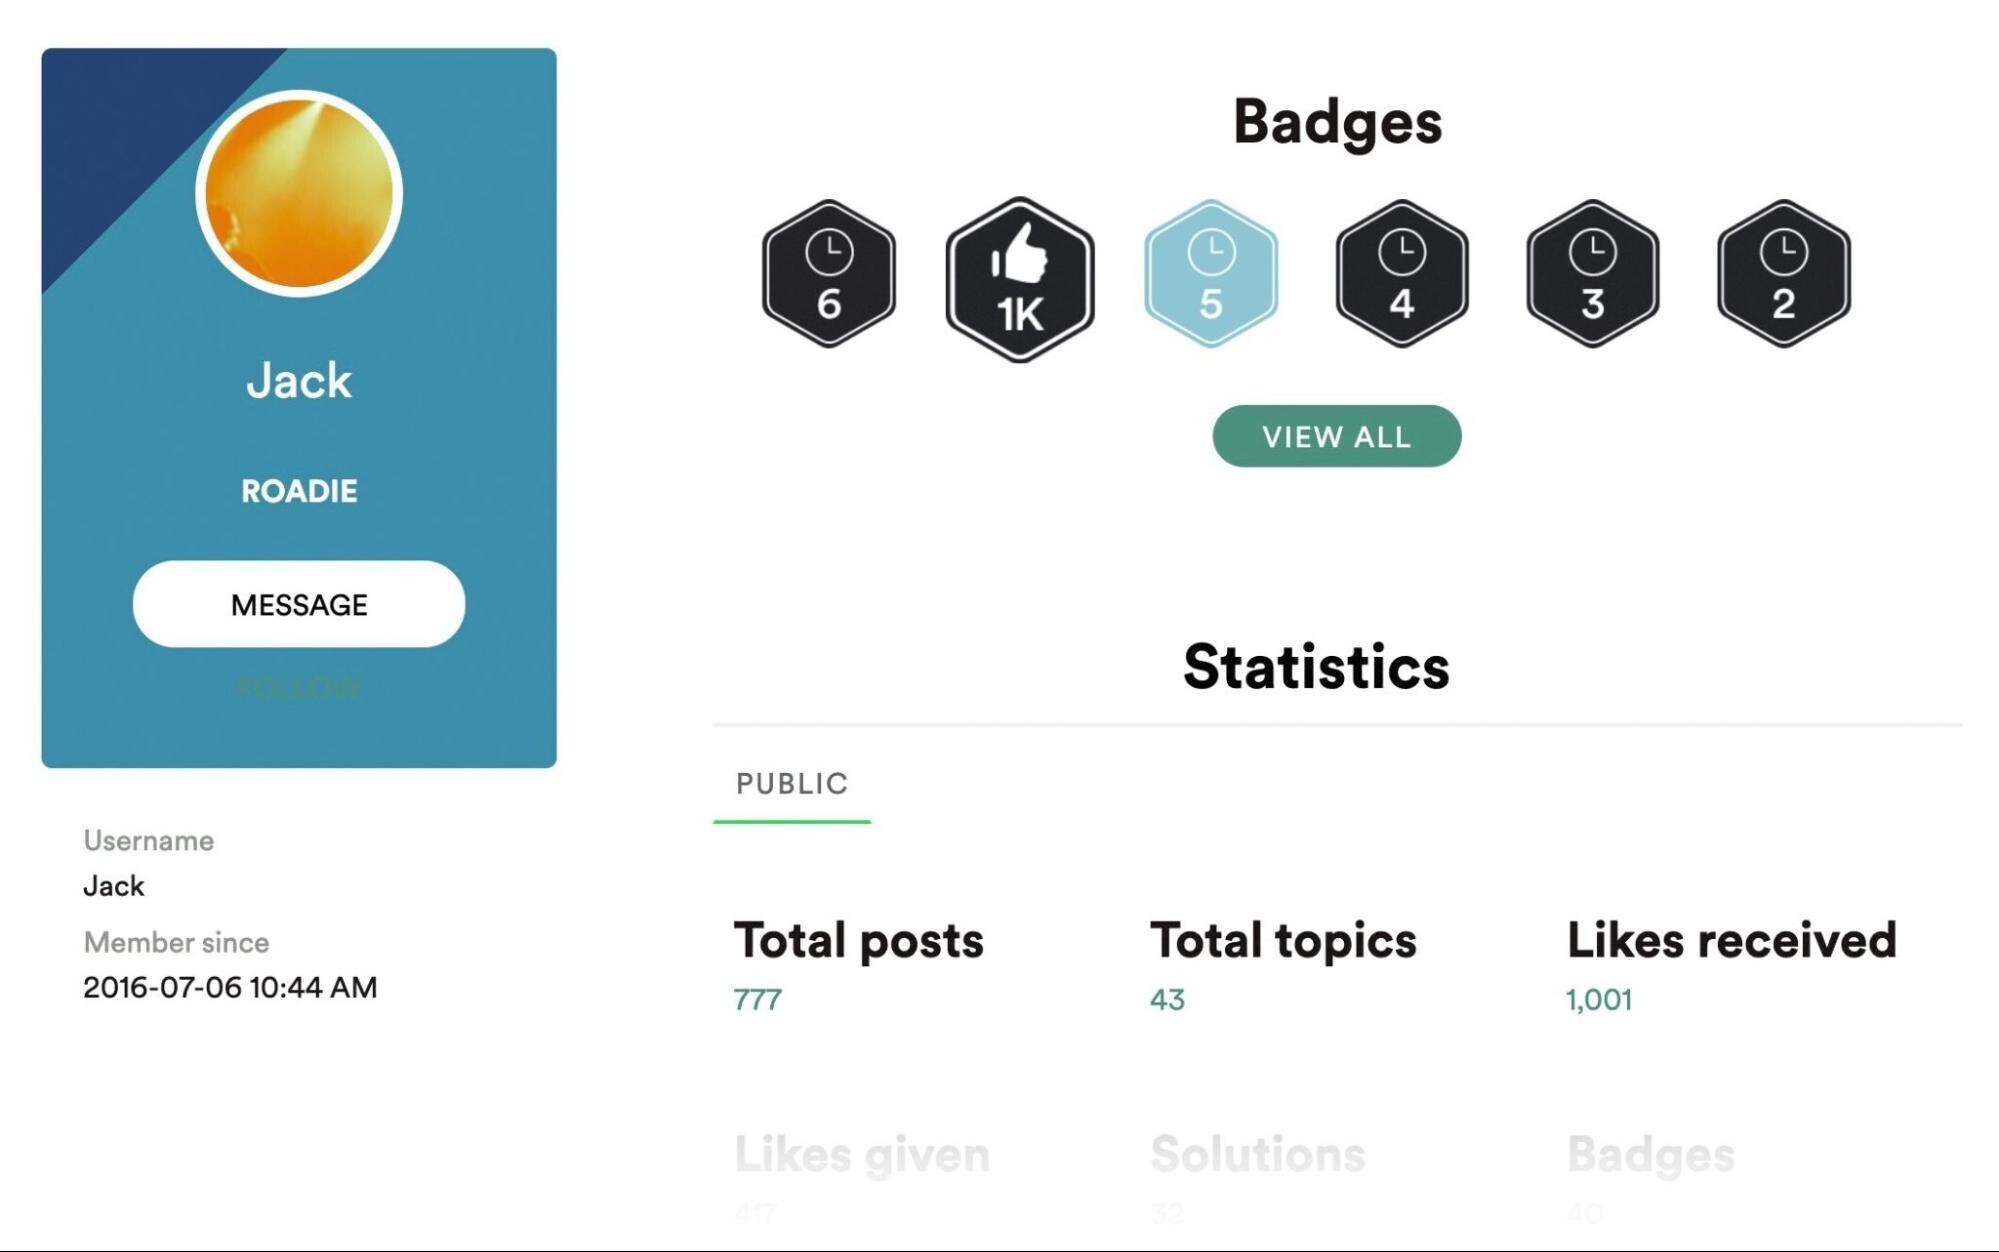This screenshot has height=1252, width=1999.
Task: Click the View All badges button
Action: coord(1337,436)
